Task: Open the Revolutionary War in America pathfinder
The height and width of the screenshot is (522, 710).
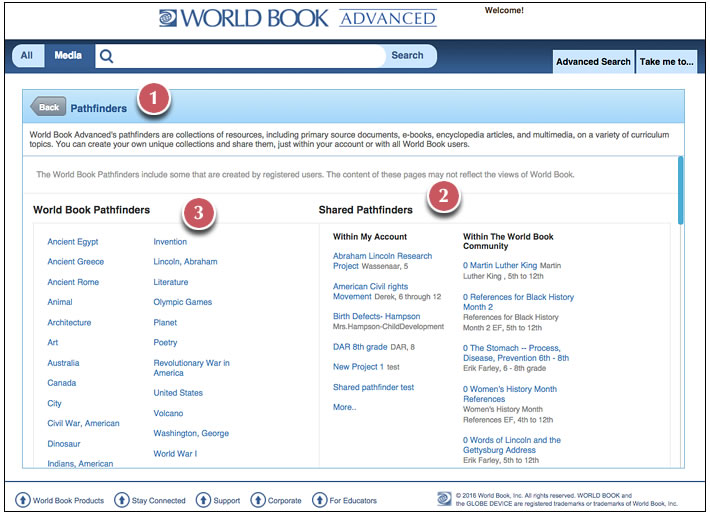Action: click(191, 368)
